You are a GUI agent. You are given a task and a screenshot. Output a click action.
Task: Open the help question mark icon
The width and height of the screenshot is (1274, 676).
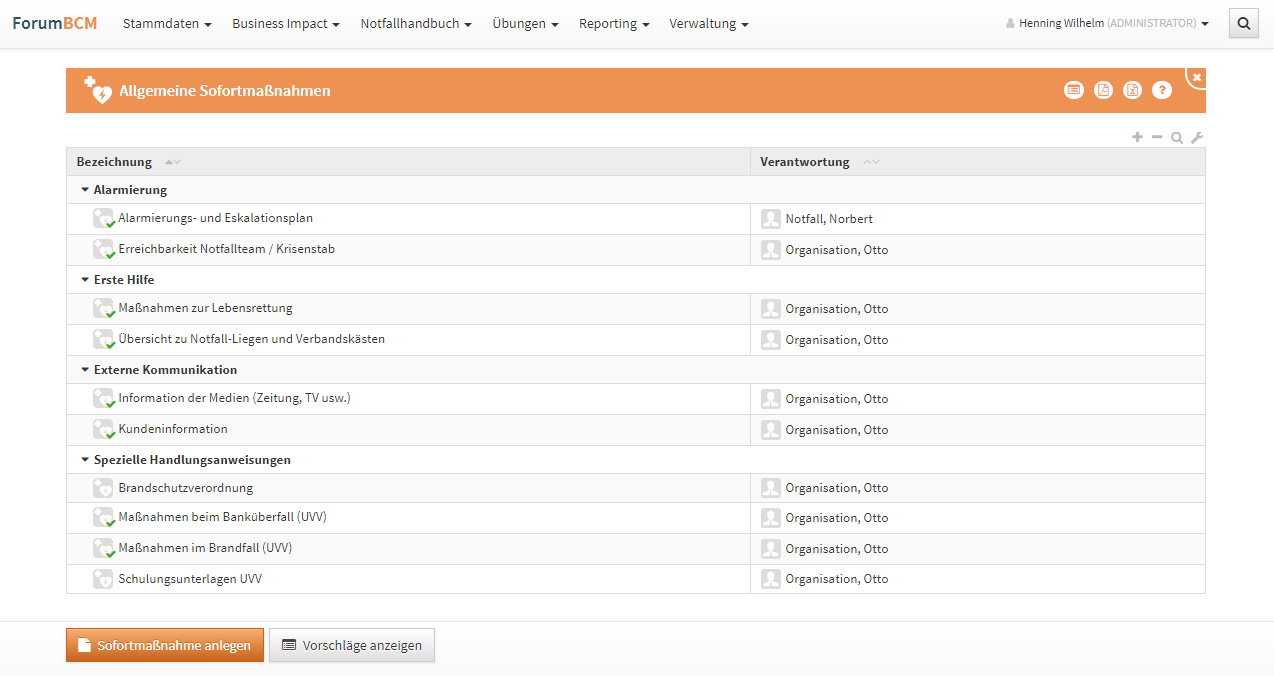(1161, 90)
